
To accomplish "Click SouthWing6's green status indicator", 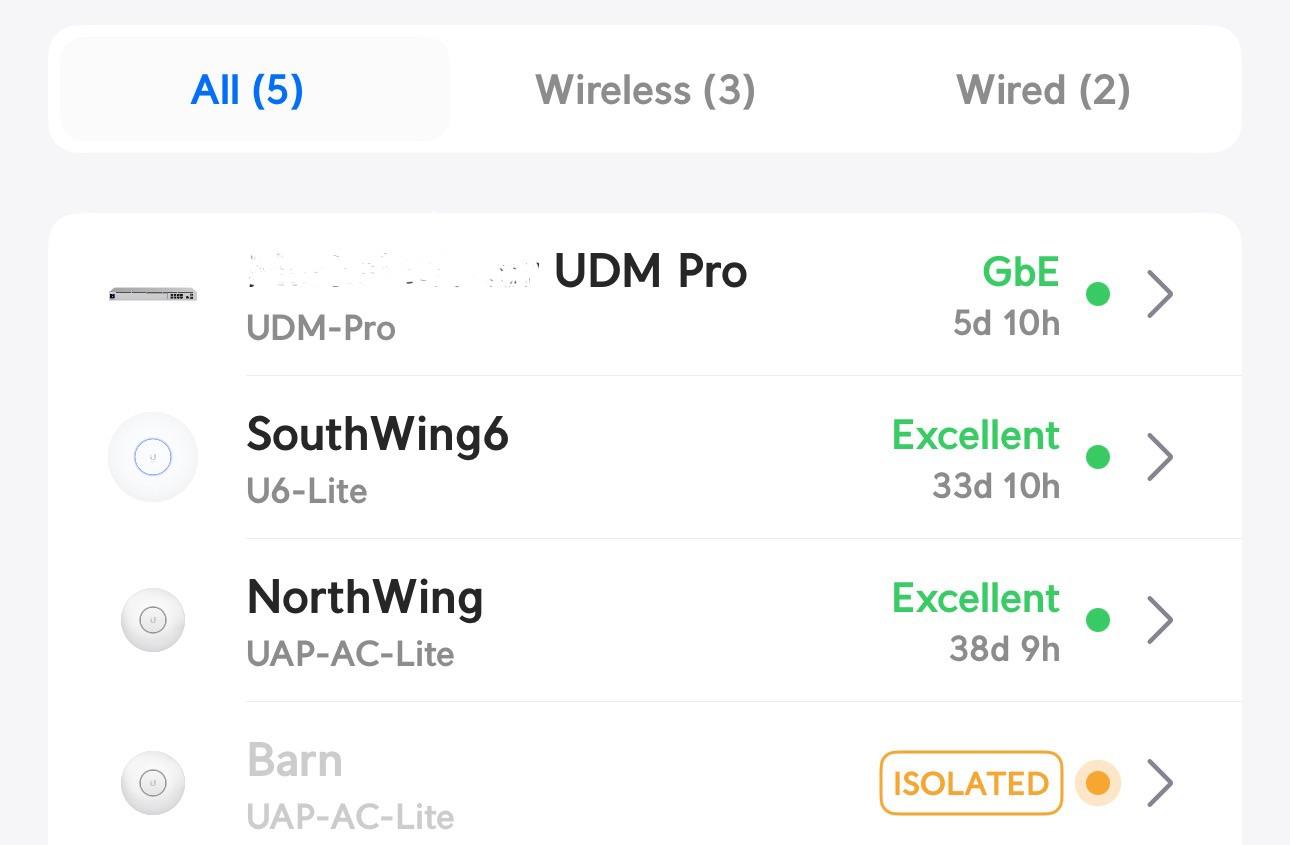I will pyautogui.click(x=1098, y=457).
